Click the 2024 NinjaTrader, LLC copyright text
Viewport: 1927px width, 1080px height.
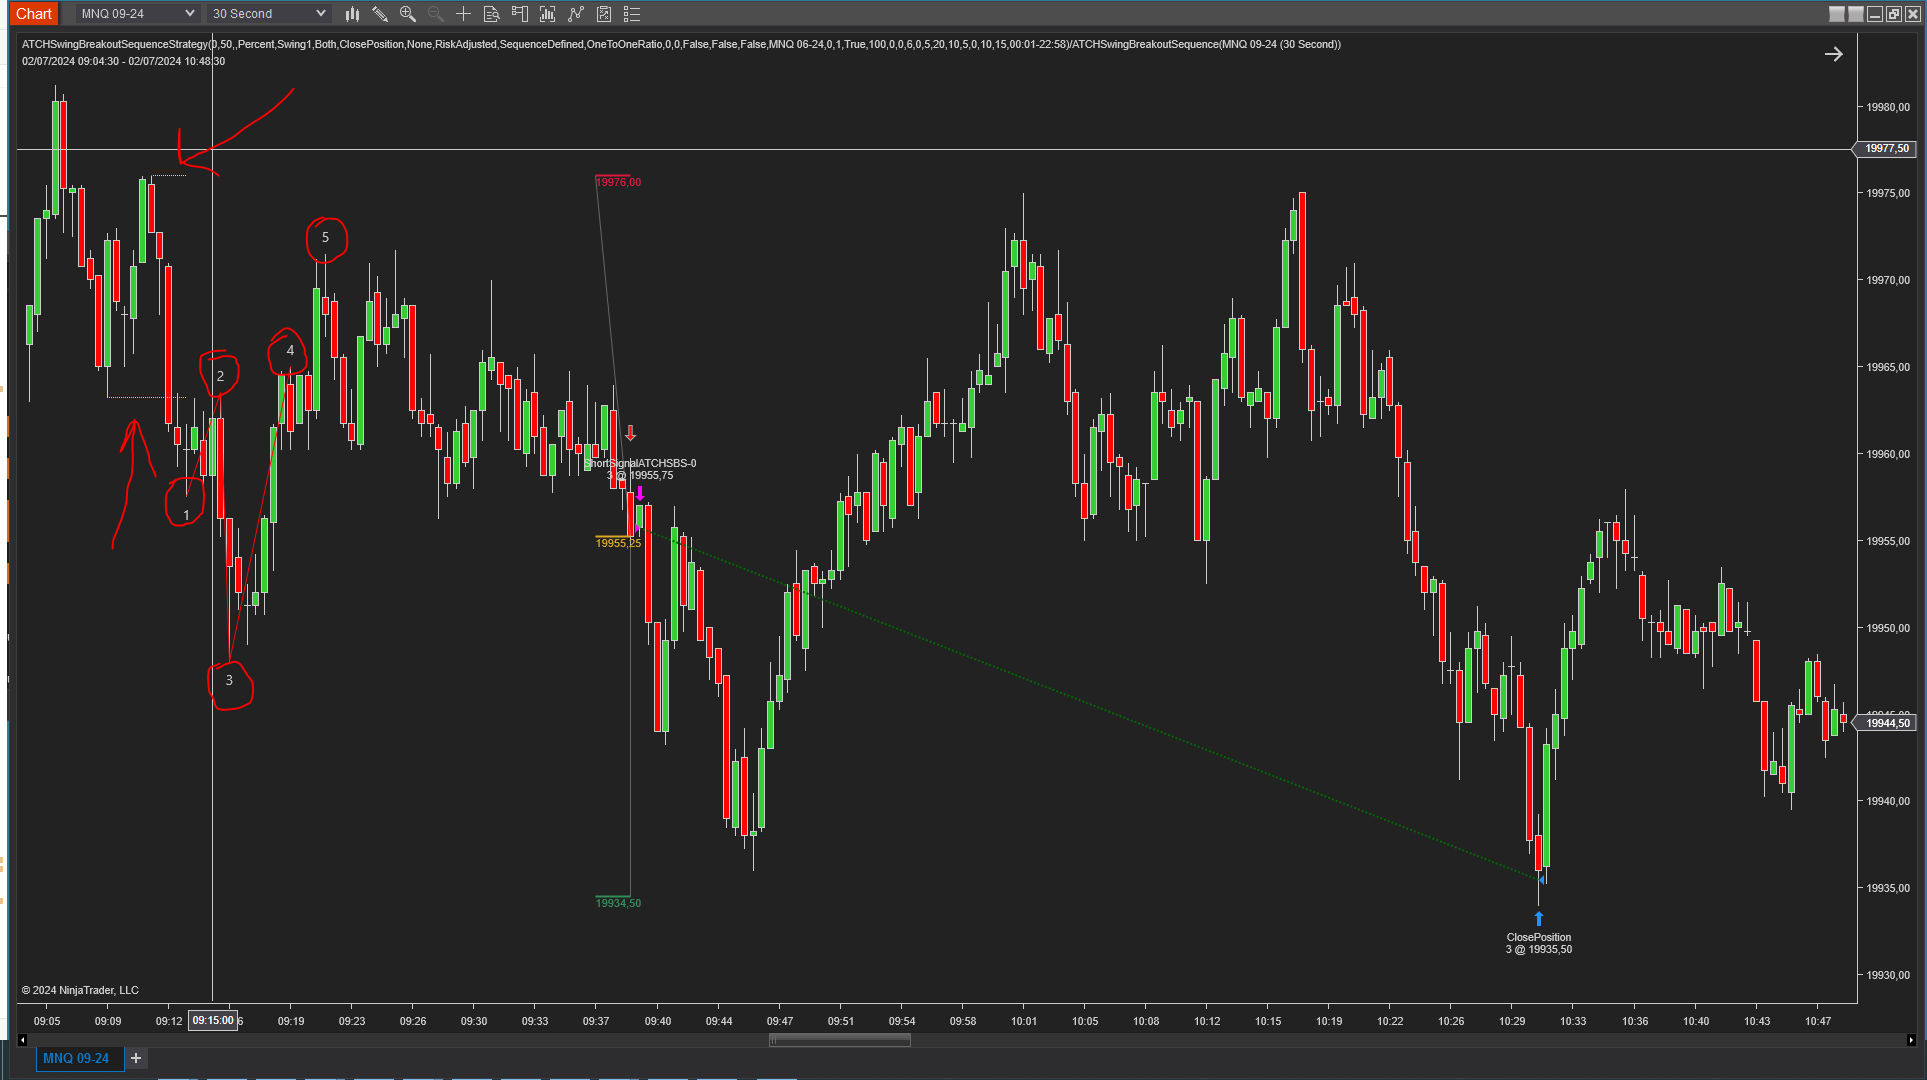point(81,990)
